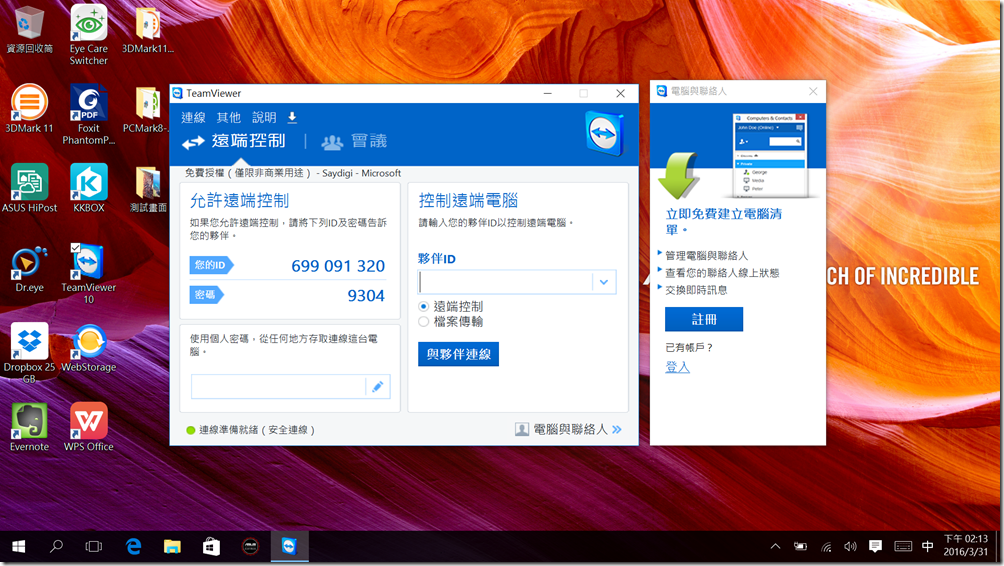The image size is (1004, 566).
Task: Open the 夥伴ID dropdown arrow
Action: (604, 282)
